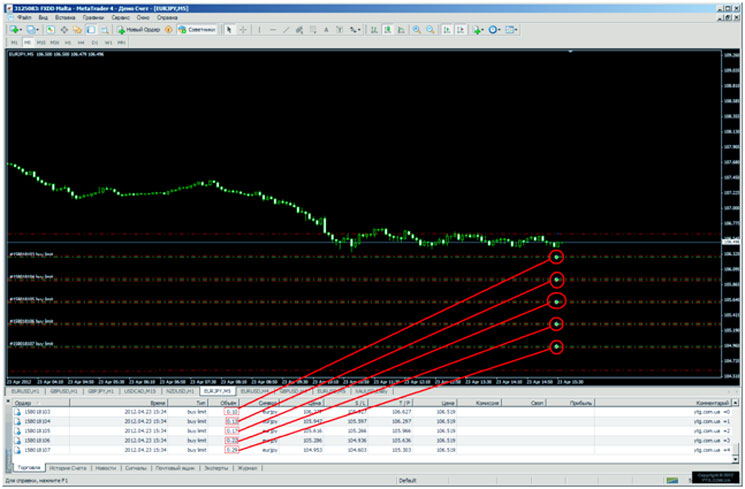The width and height of the screenshot is (745, 489).
Task: Switch to H1 timeframe
Action: [69, 43]
